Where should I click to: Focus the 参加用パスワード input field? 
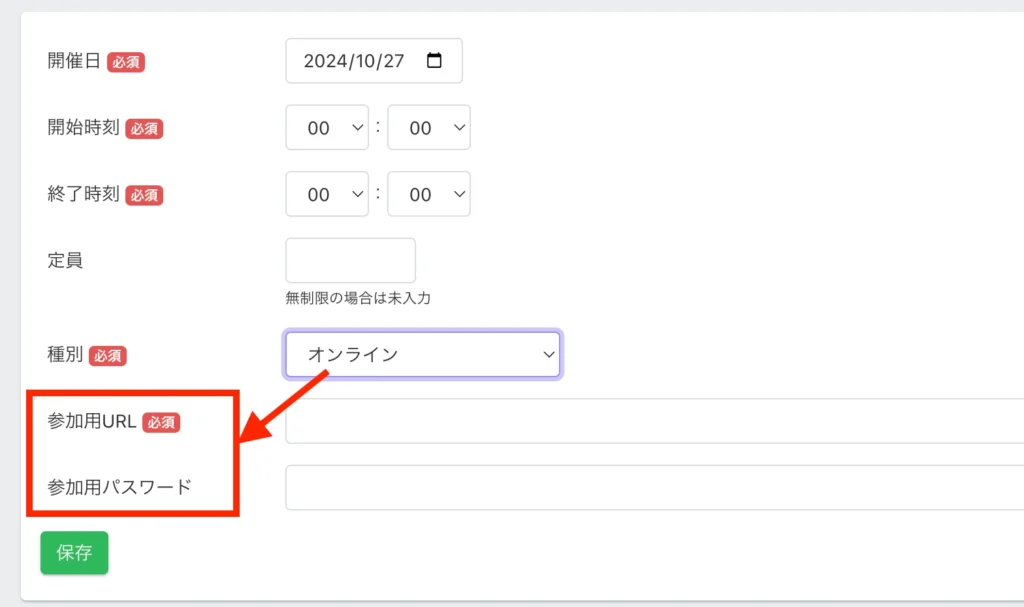654,487
